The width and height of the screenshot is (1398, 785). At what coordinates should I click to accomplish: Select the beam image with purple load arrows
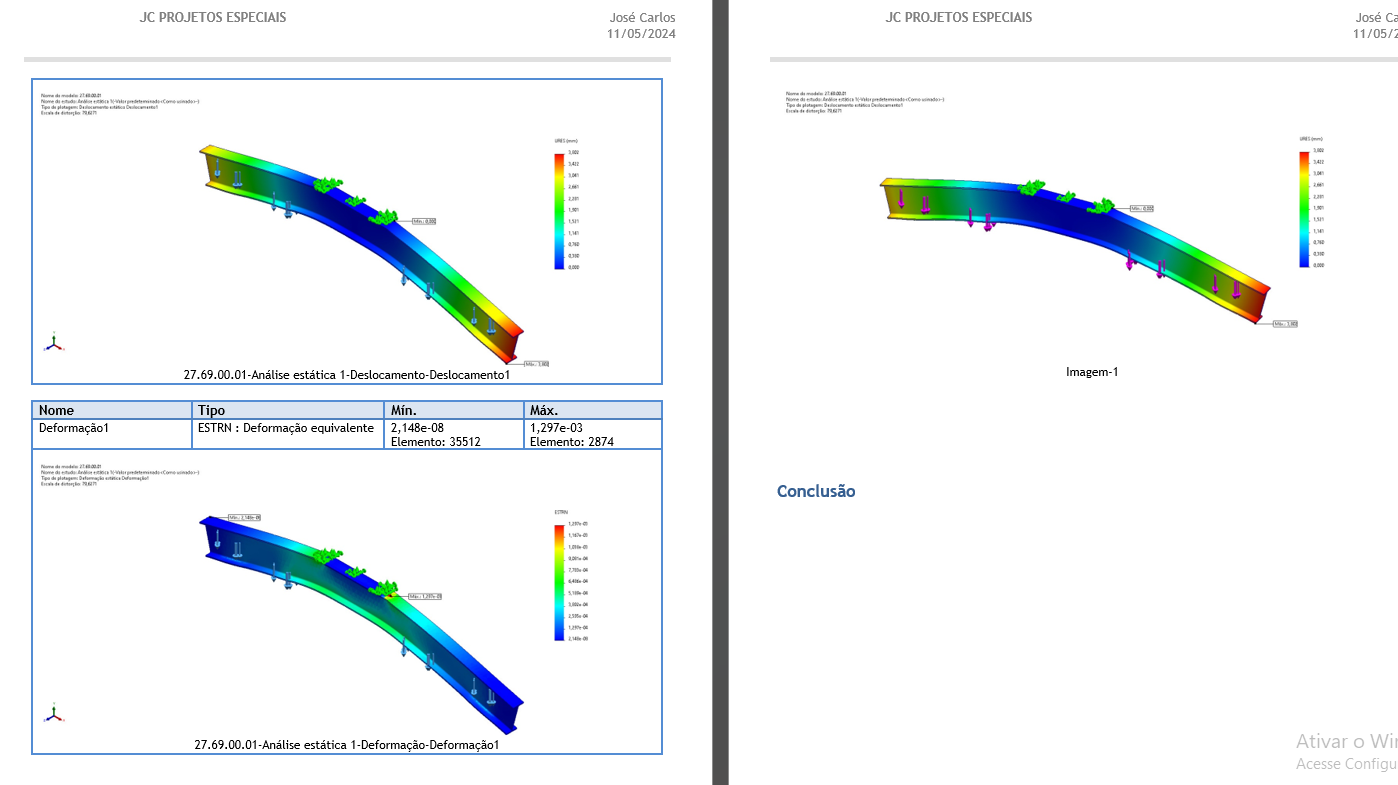1075,250
